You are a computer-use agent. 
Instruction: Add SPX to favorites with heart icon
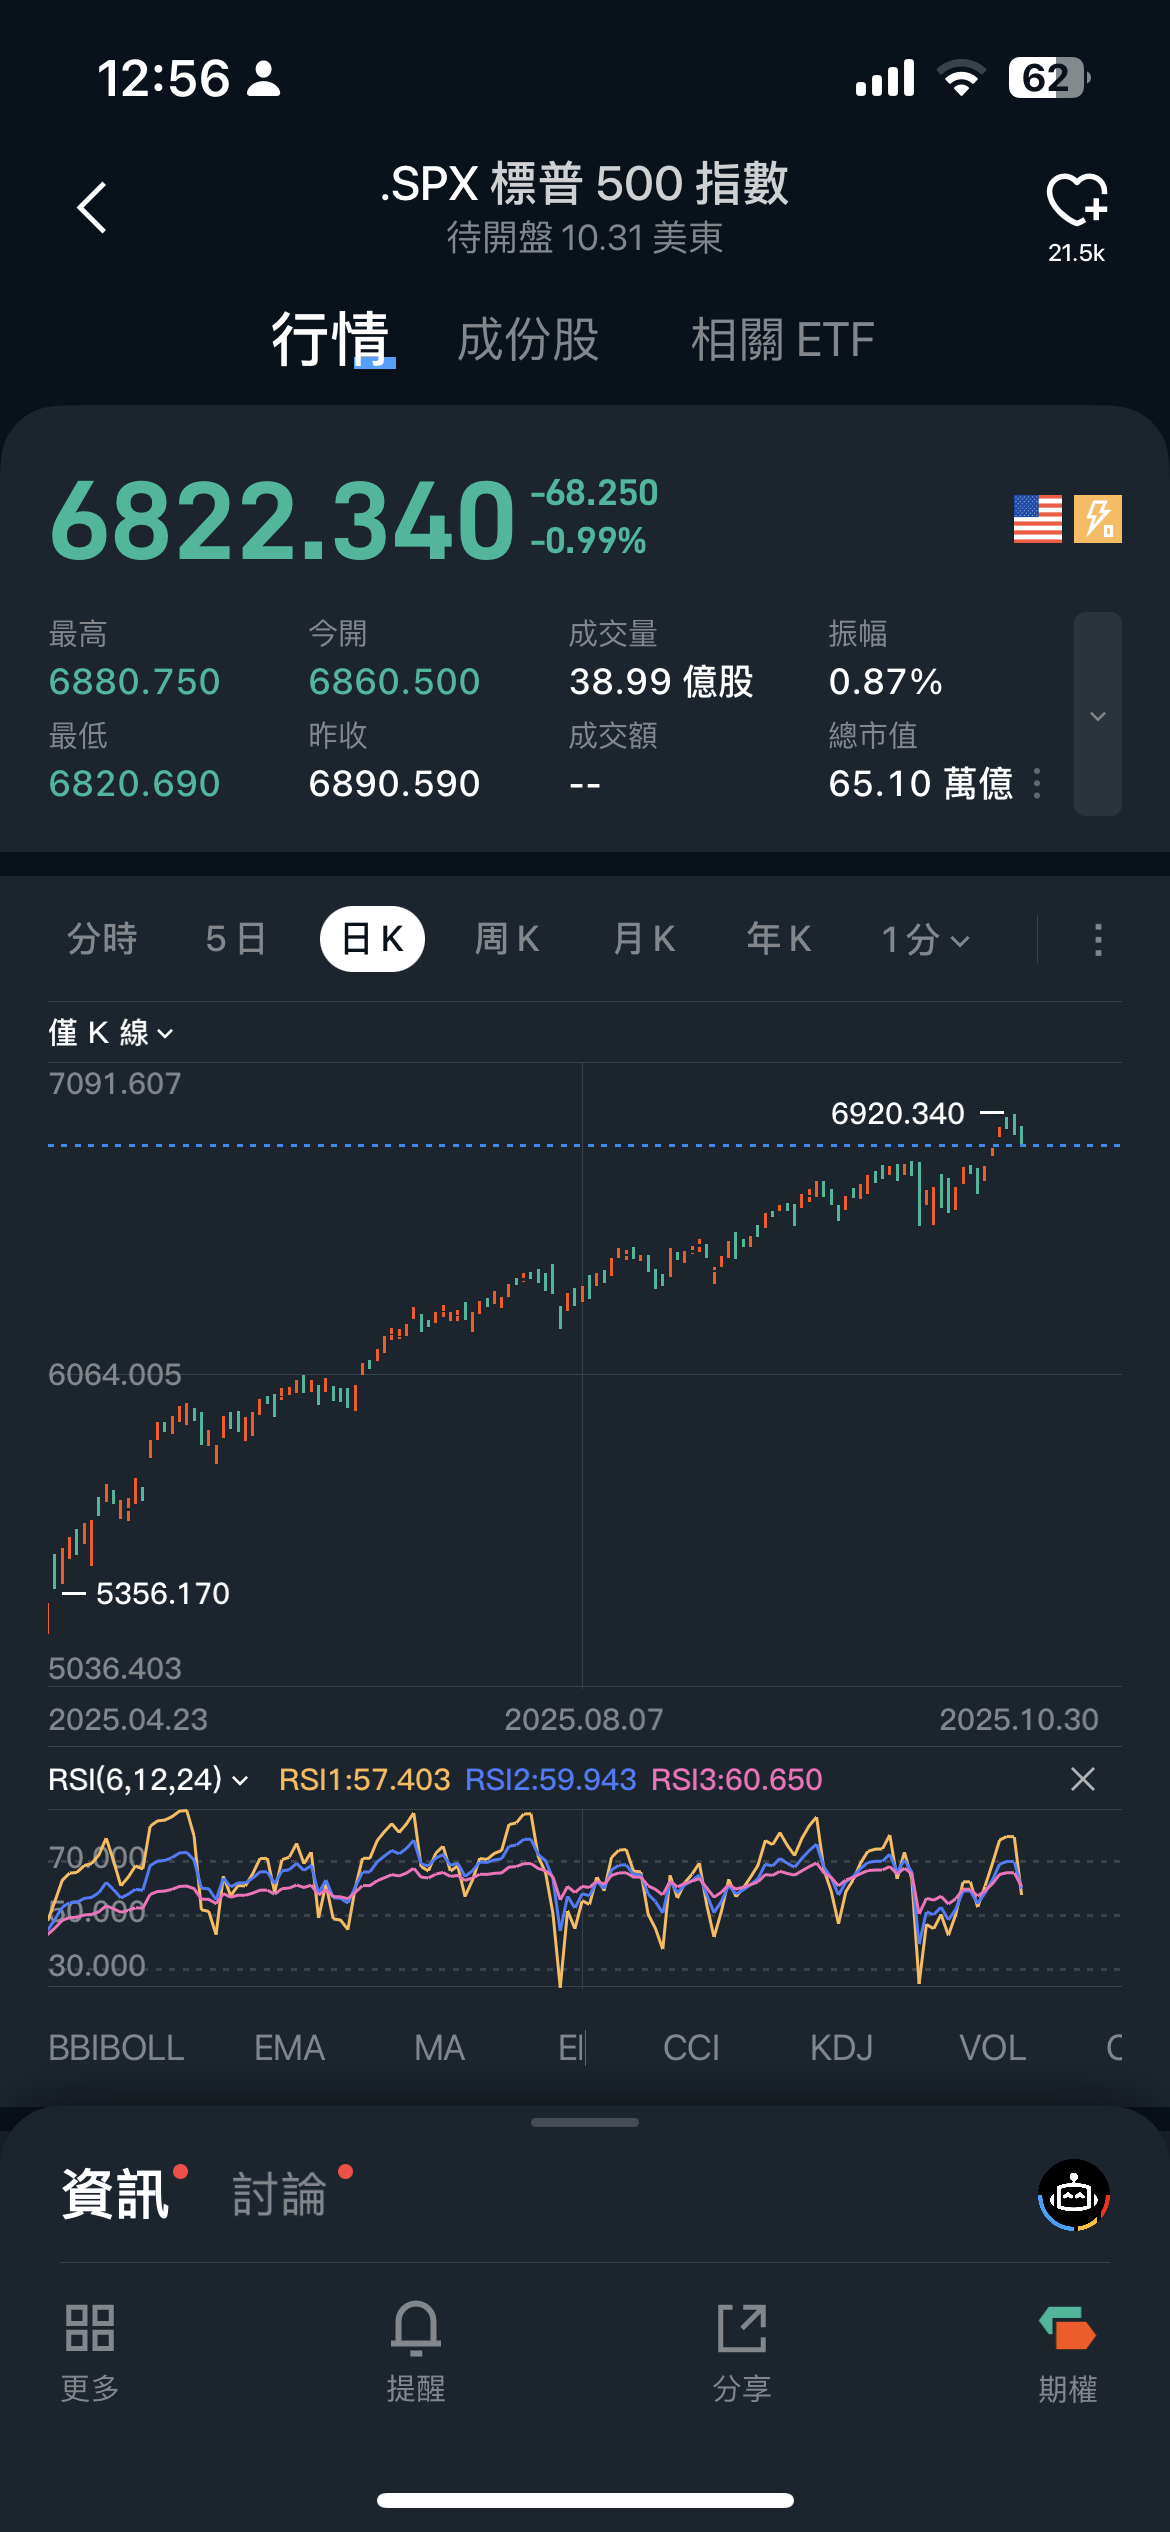pos(1076,200)
